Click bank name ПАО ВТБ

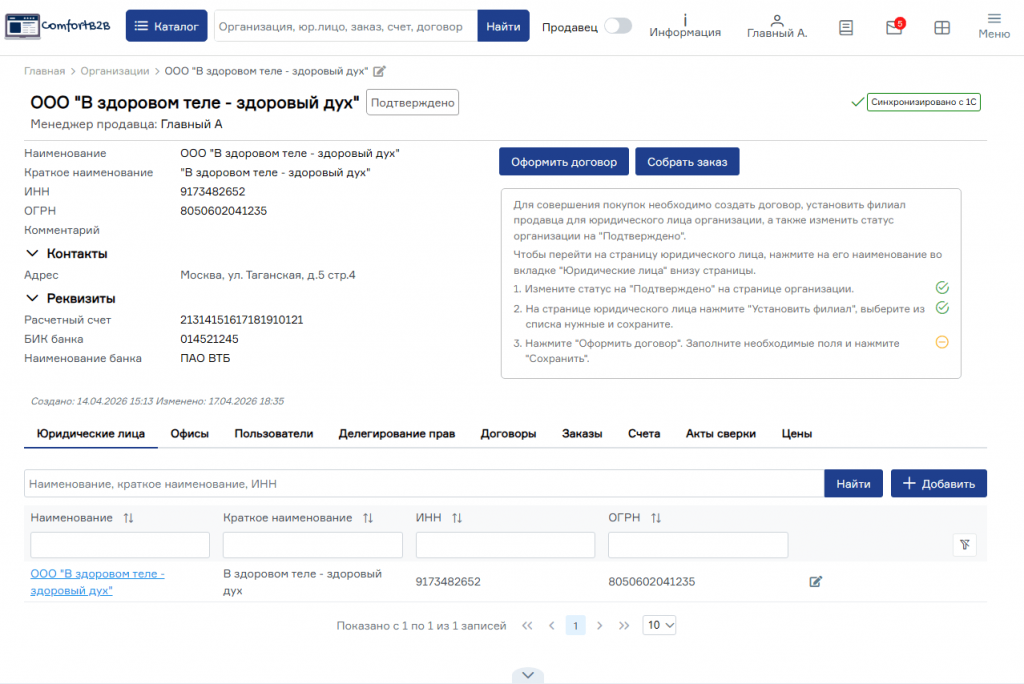[205, 358]
